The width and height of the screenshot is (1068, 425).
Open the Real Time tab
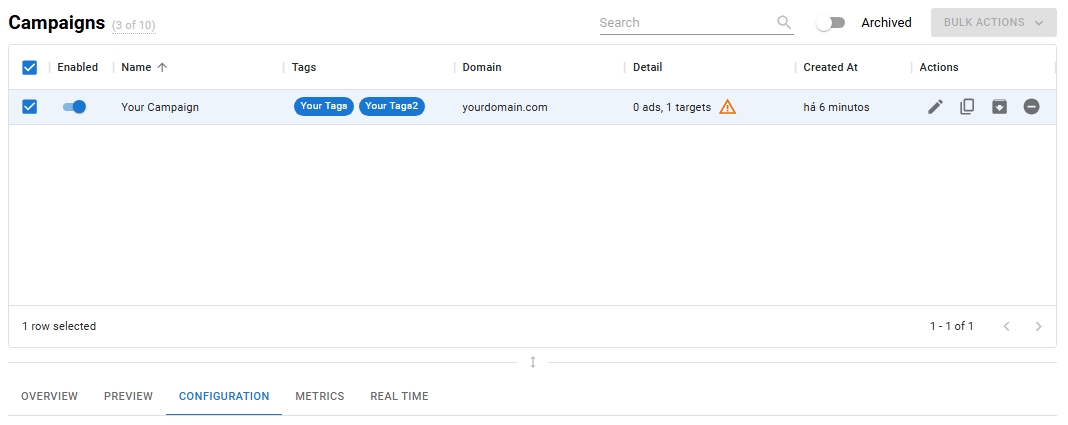[x=399, y=397]
